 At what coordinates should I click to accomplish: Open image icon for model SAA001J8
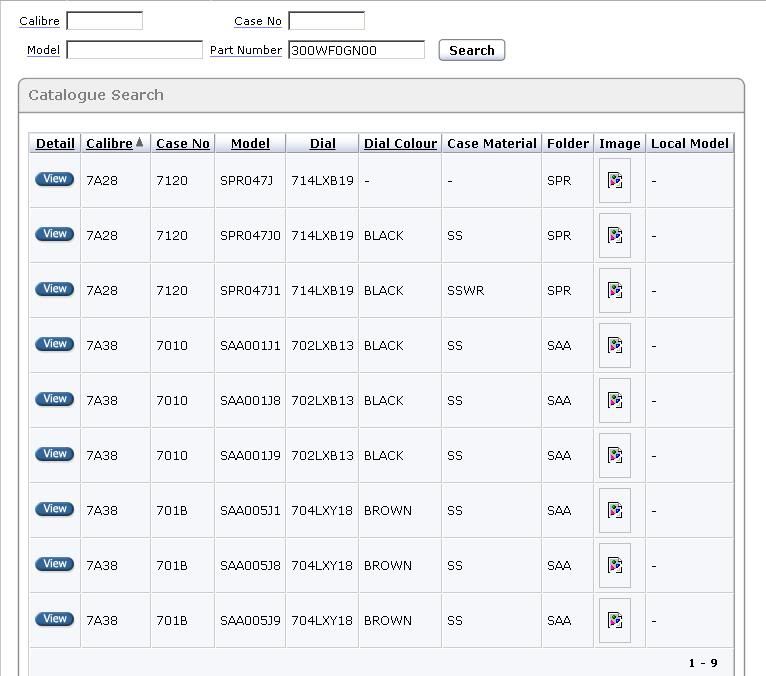tap(615, 401)
